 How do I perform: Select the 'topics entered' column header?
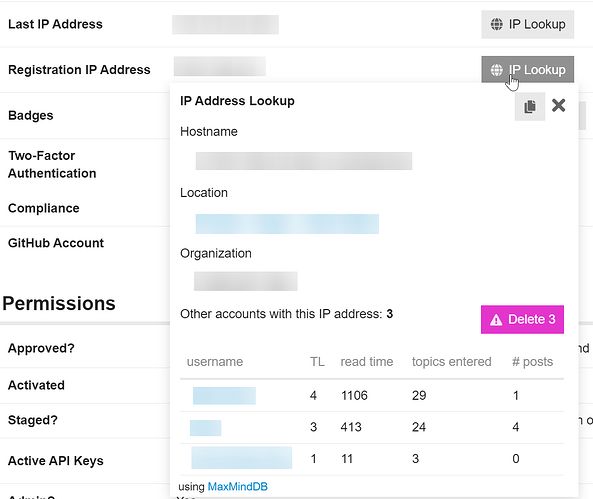pyautogui.click(x=452, y=362)
